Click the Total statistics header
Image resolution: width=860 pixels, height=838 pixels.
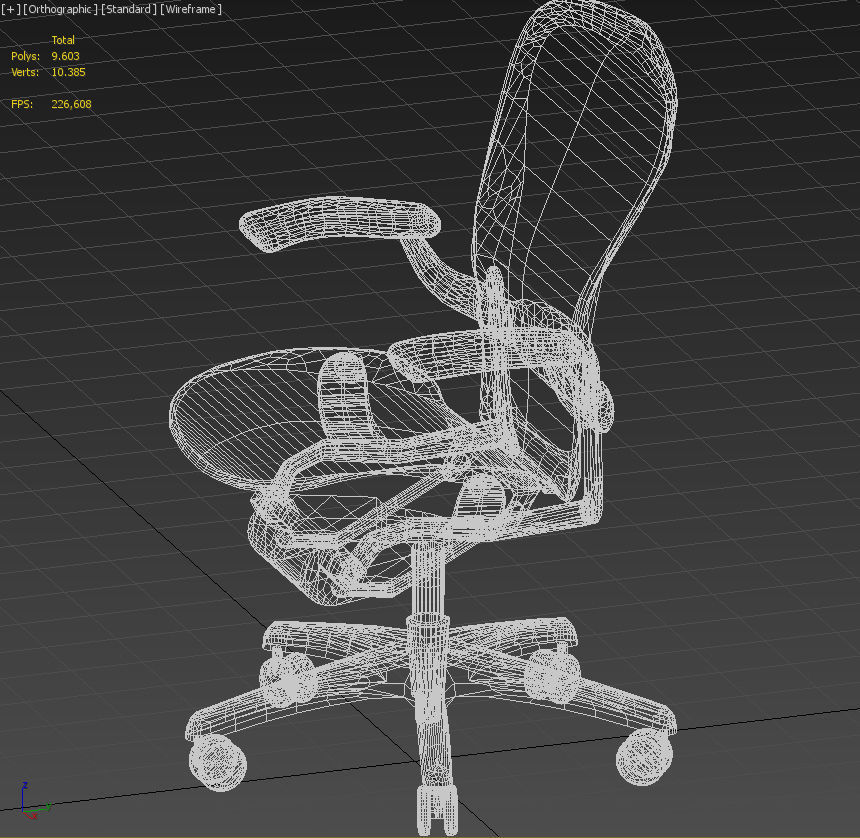tap(63, 40)
